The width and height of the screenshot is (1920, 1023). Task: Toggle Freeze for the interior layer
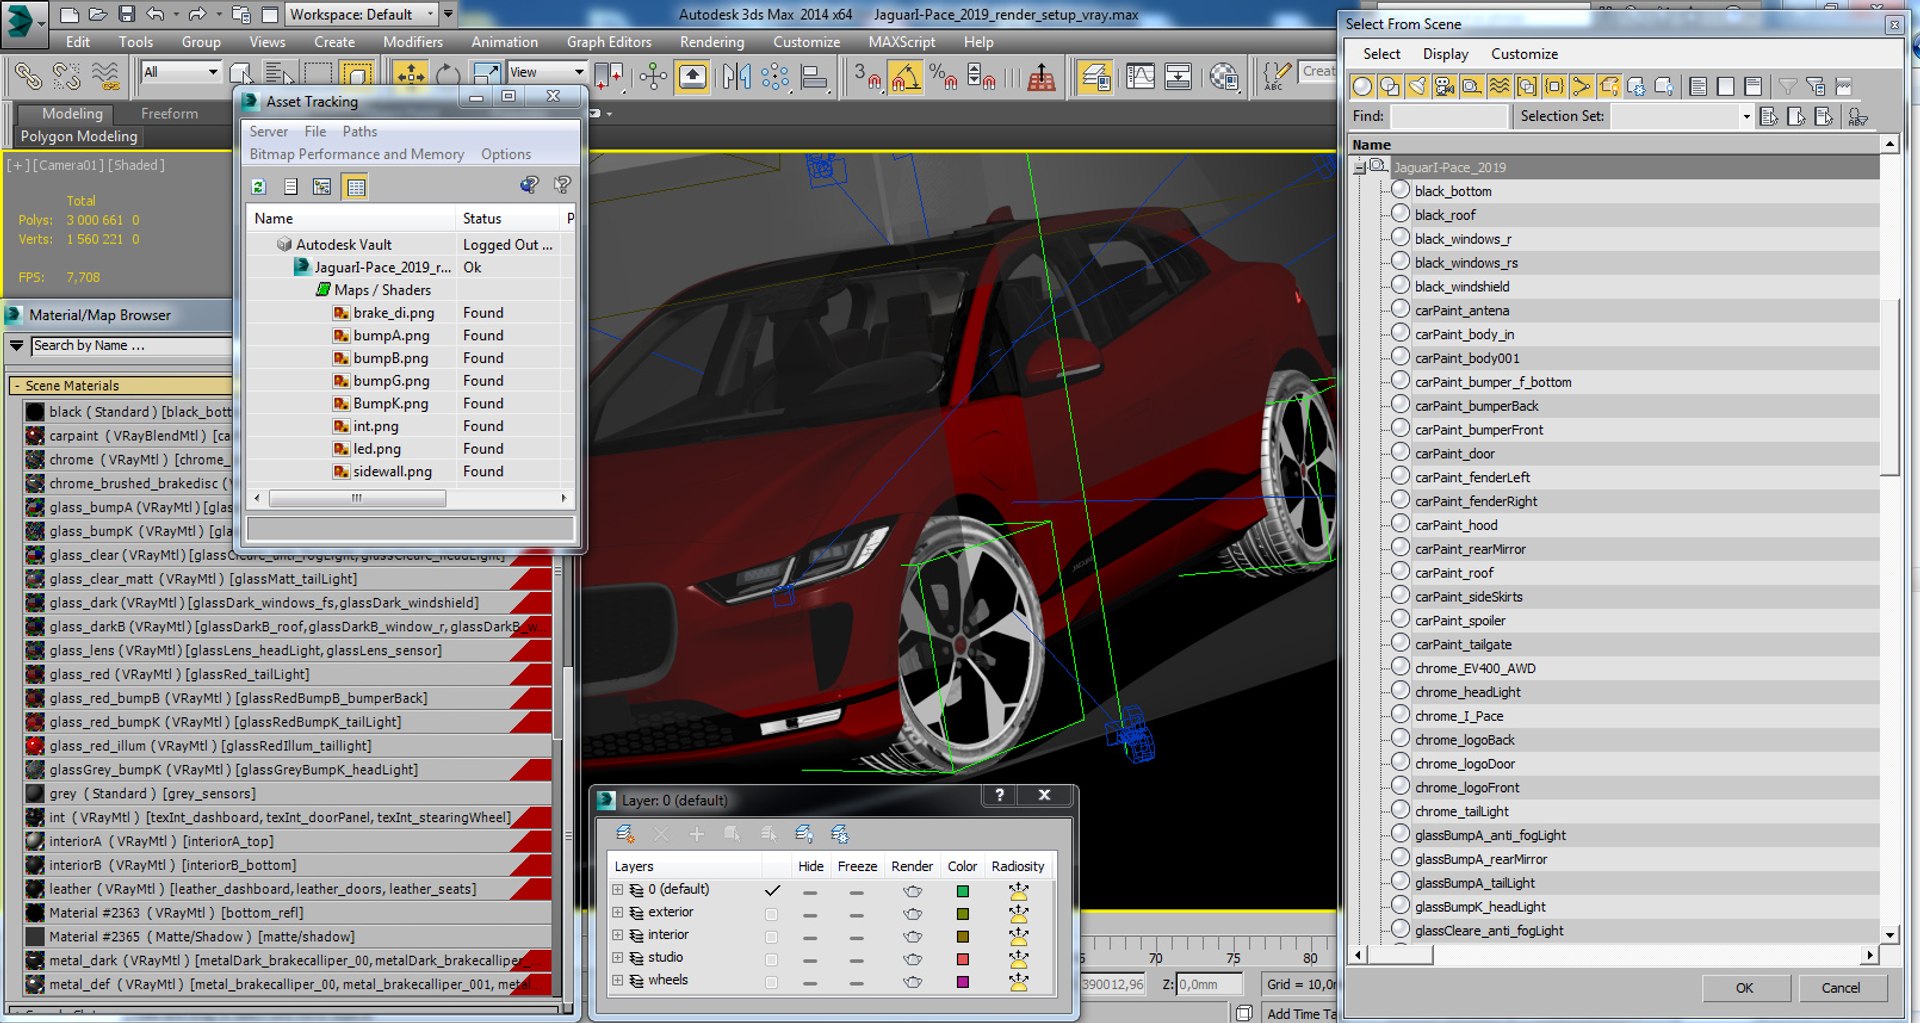[x=857, y=936]
